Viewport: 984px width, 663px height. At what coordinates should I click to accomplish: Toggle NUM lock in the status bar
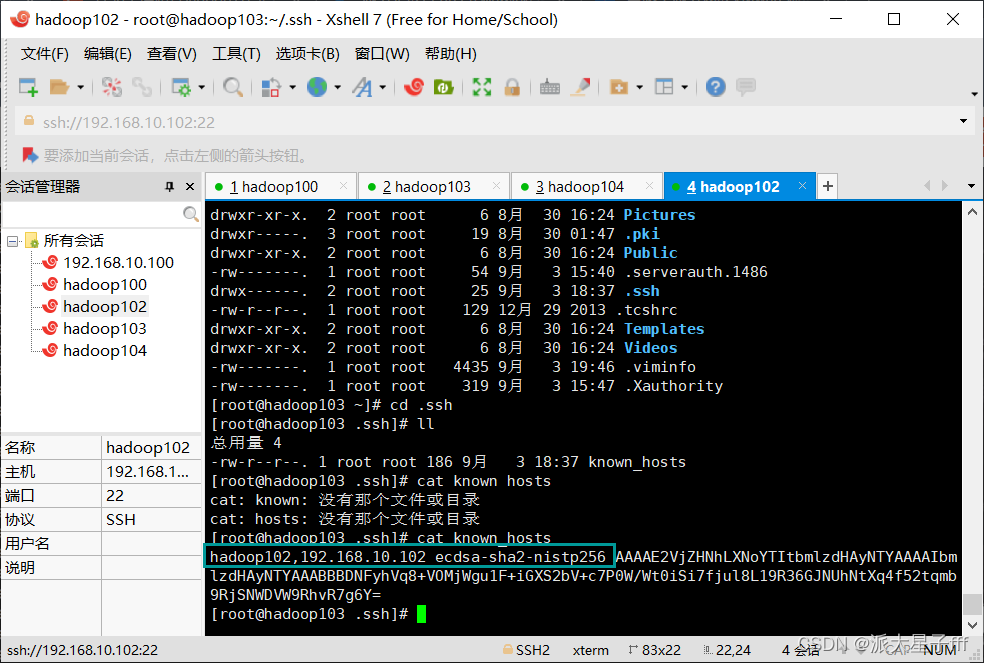940,649
